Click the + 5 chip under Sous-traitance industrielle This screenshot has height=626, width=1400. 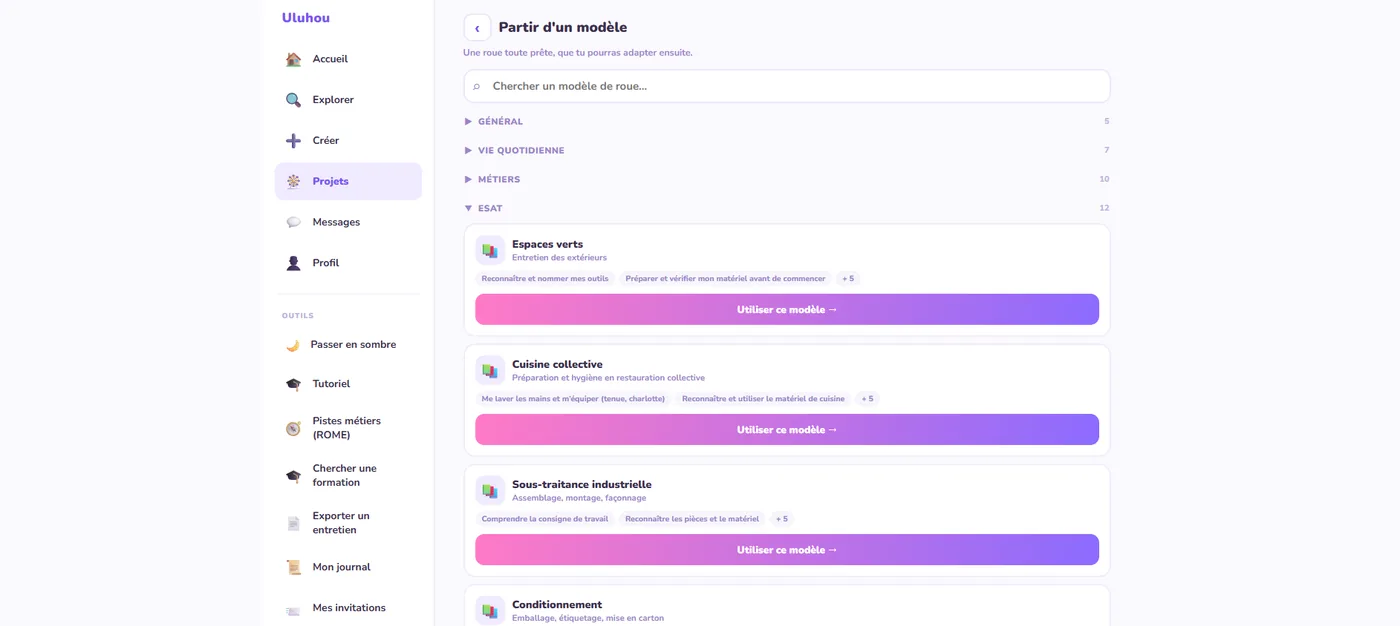click(782, 519)
